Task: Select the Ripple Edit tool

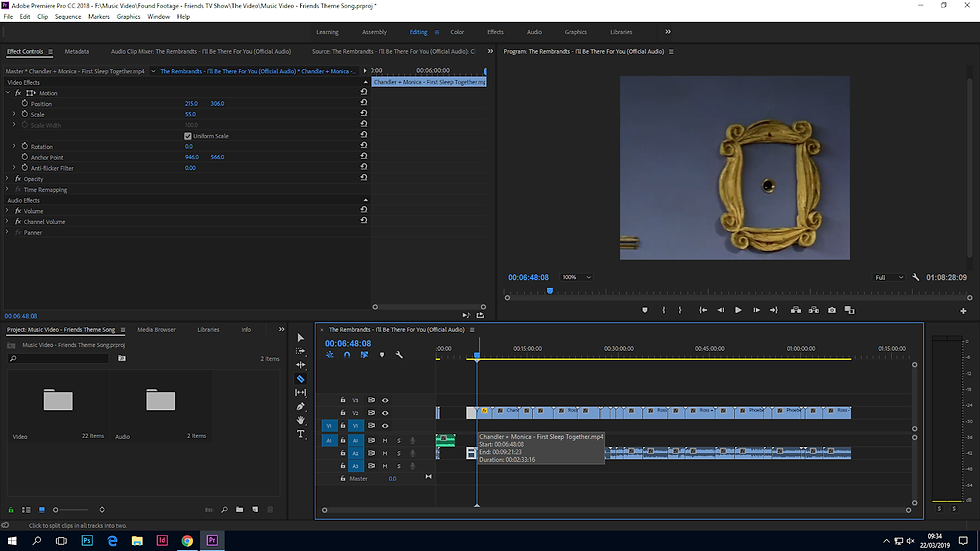Action: [x=301, y=365]
